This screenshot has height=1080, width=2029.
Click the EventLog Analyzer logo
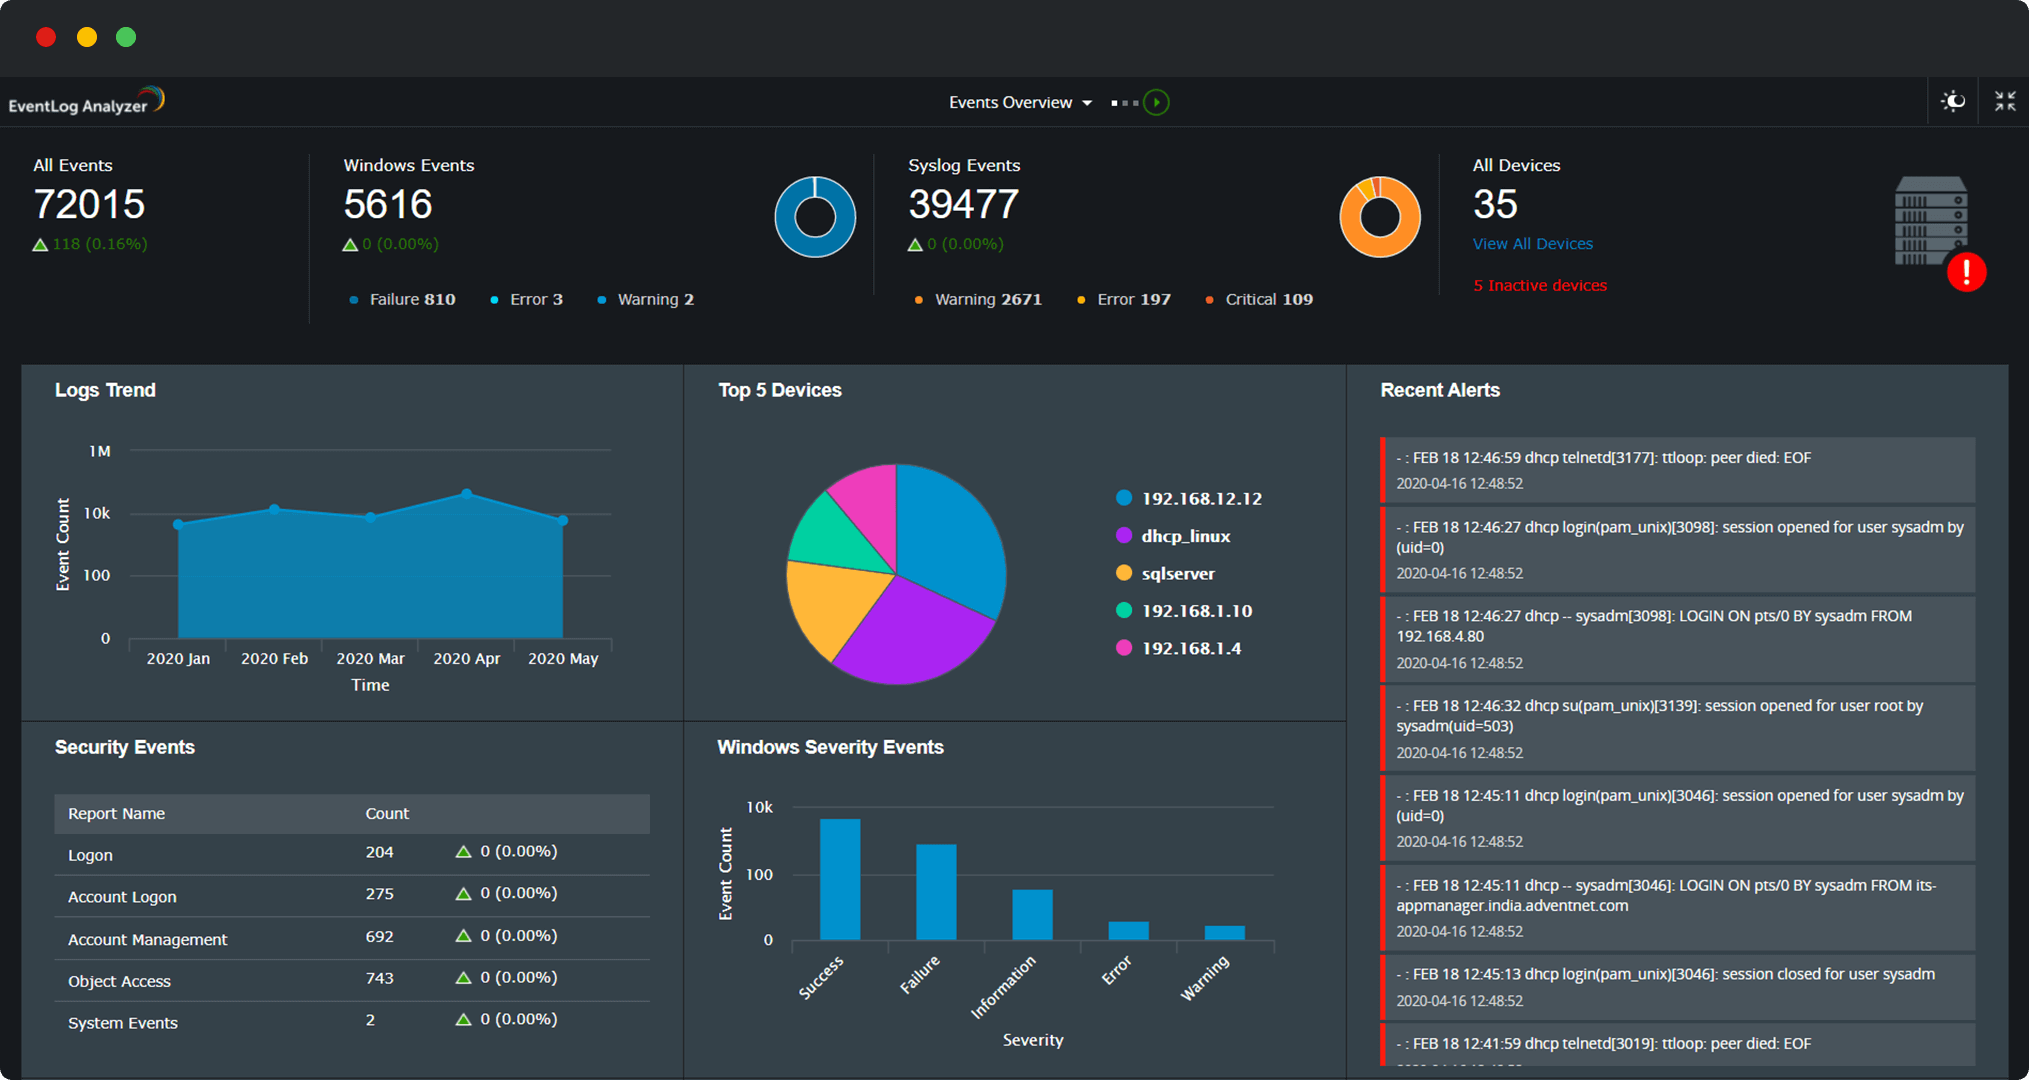(85, 100)
